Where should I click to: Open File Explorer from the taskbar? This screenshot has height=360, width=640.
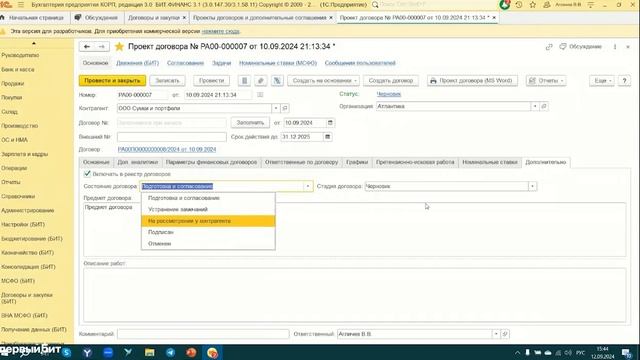point(149,352)
